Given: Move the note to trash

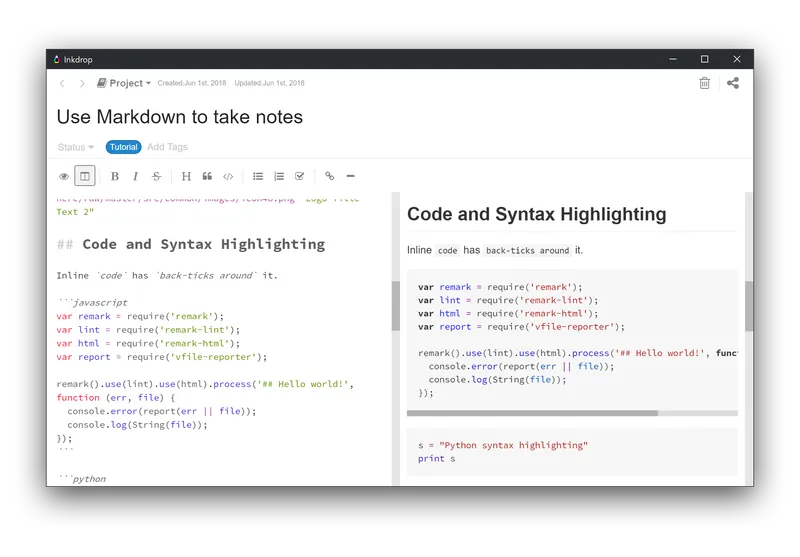Looking at the screenshot, I should point(705,83).
